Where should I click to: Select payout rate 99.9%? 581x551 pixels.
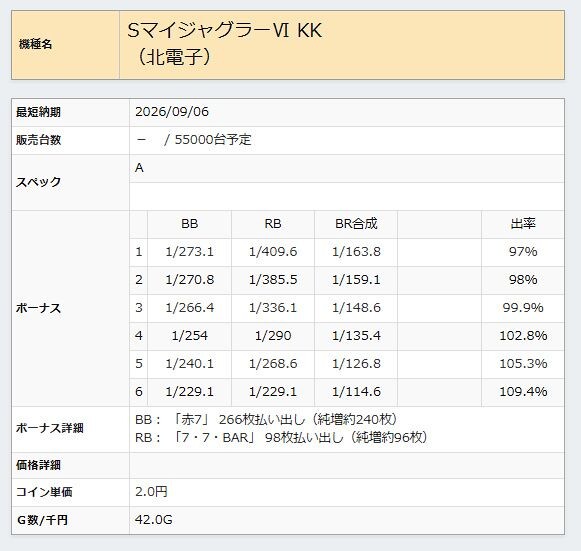tap(523, 308)
